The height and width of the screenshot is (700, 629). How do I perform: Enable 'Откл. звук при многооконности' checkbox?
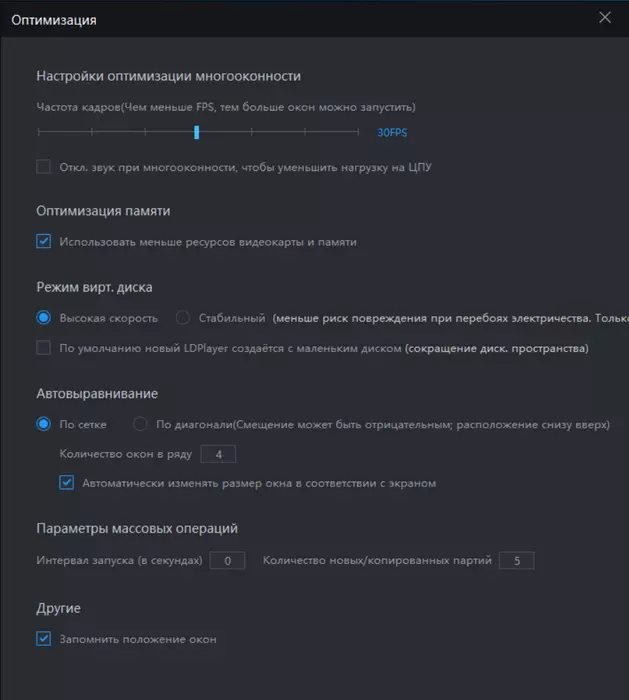[44, 167]
